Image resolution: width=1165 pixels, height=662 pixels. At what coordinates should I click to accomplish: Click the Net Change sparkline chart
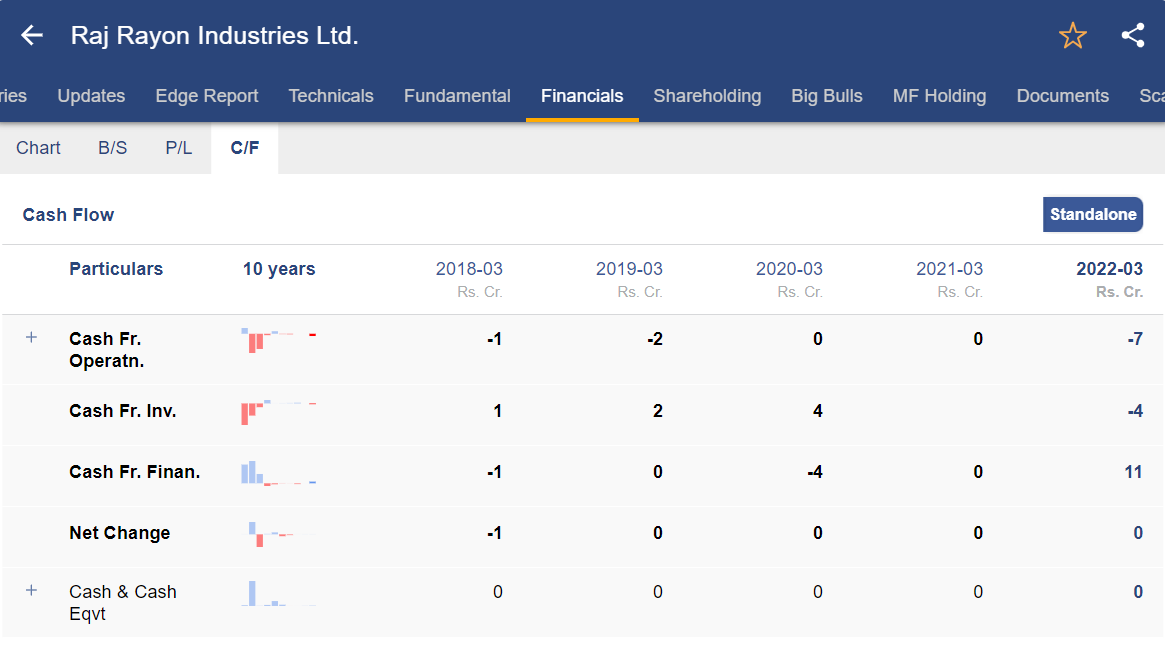tap(279, 533)
